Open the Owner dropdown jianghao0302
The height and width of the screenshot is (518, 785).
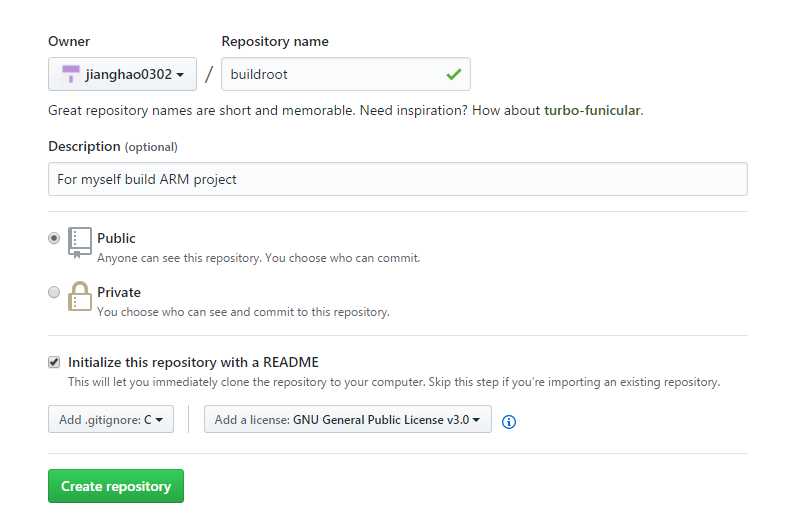122,74
